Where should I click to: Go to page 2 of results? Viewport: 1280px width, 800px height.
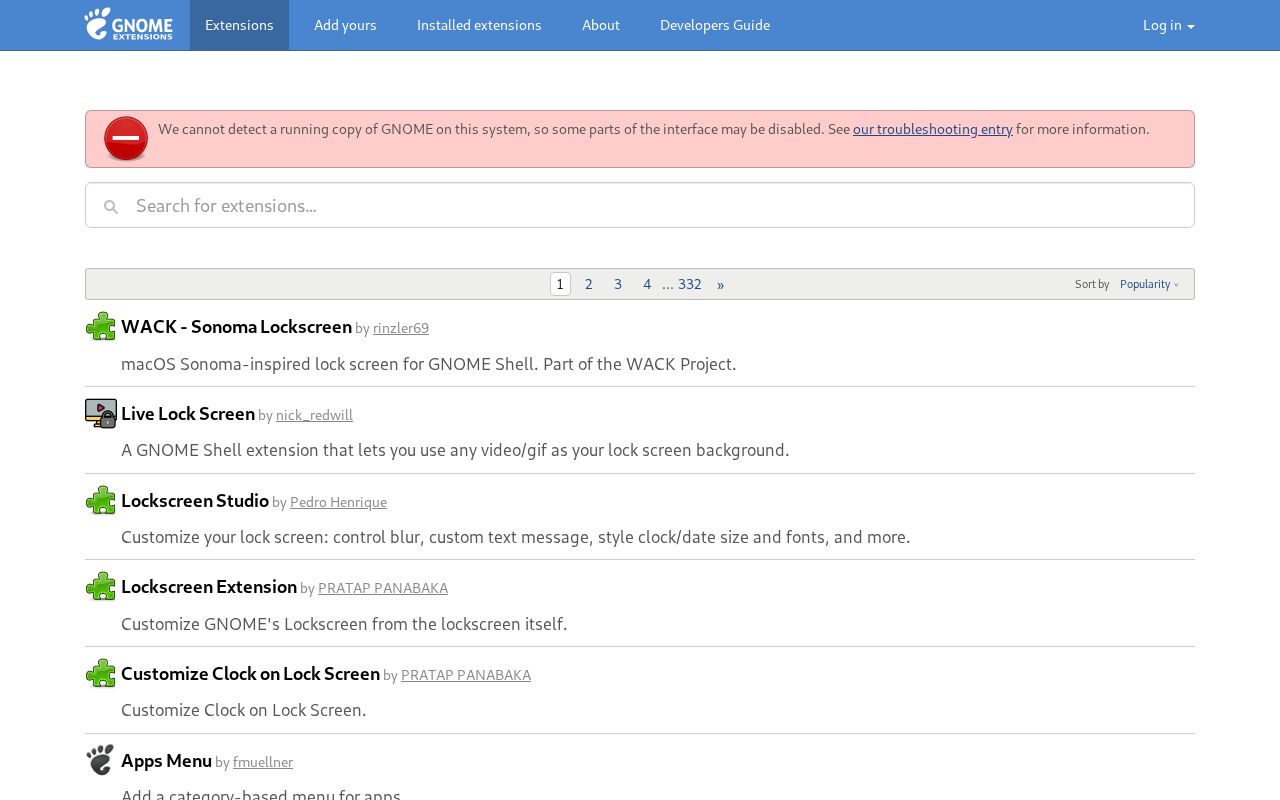(589, 284)
